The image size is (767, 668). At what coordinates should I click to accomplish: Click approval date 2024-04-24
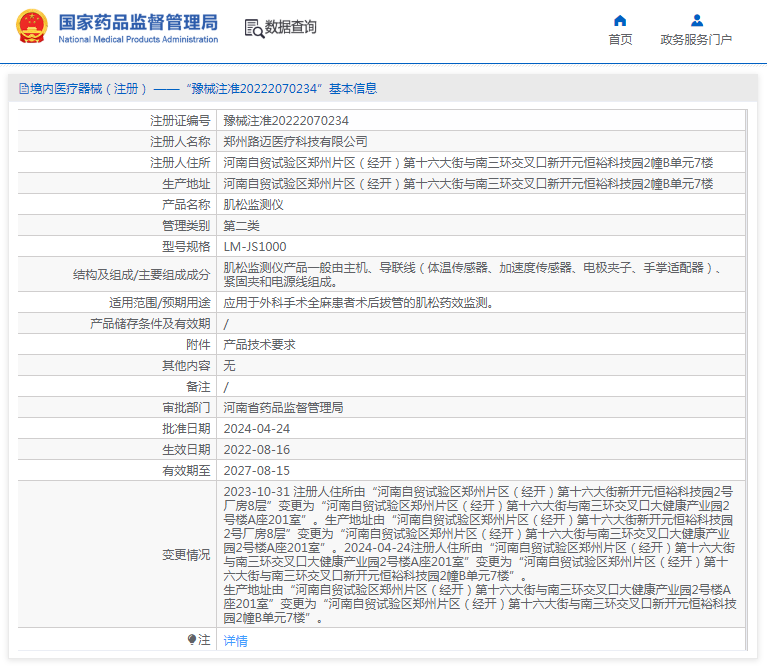[x=256, y=429]
